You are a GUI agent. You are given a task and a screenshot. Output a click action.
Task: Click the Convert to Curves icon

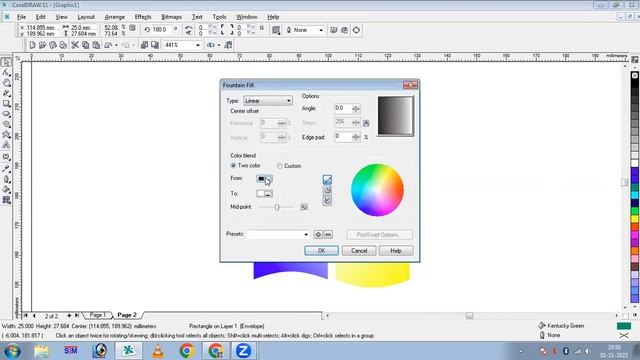(x=356, y=30)
